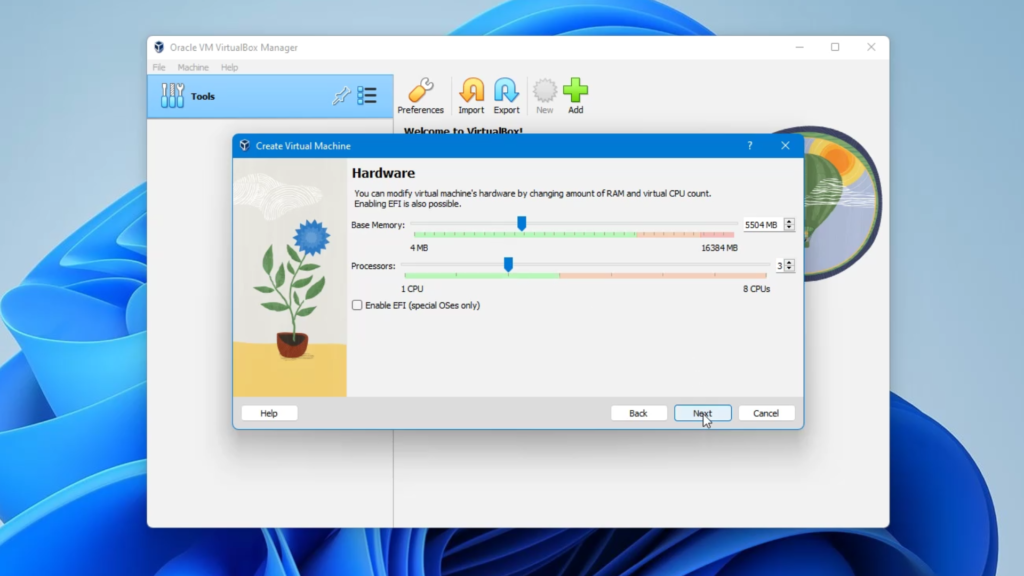Maximize the VirtualBox Manager window
This screenshot has width=1024, height=576.
coord(835,47)
